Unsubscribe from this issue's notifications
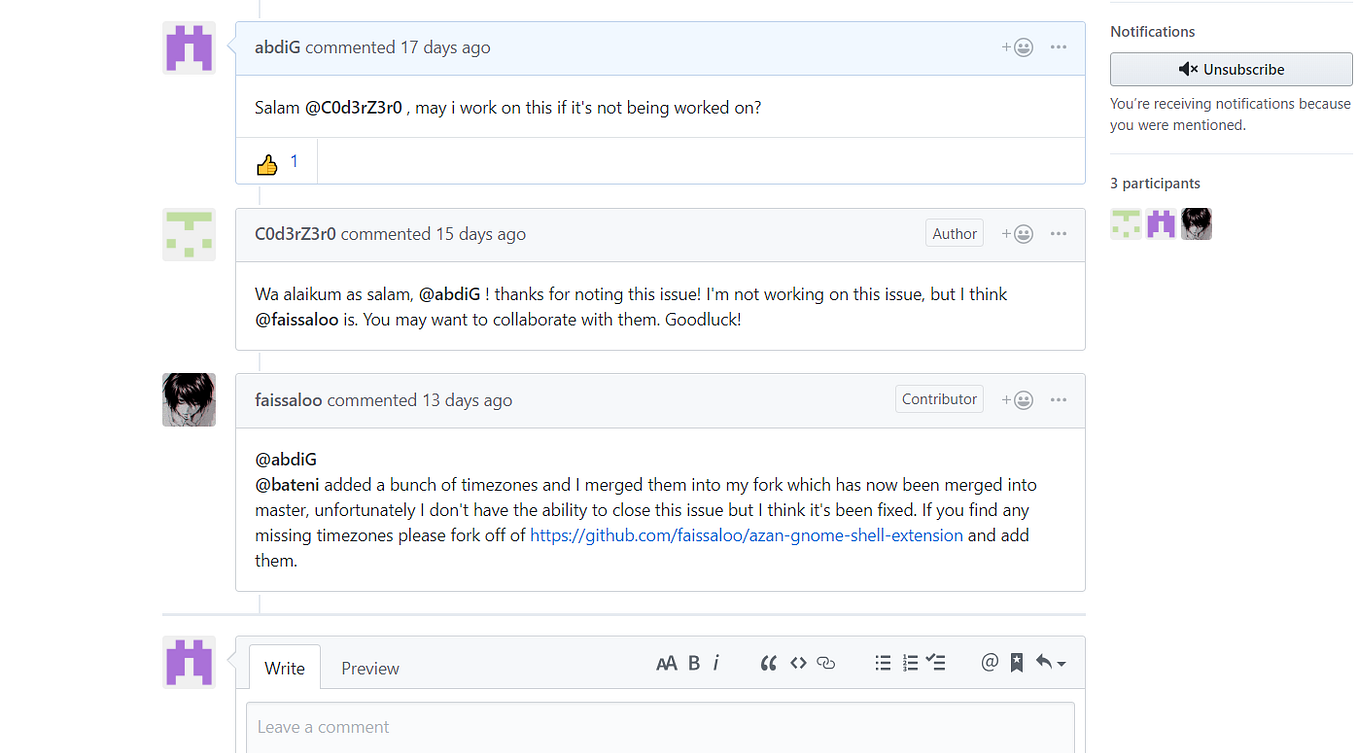Screen dimensions: 1358x753 [x=1230, y=69]
